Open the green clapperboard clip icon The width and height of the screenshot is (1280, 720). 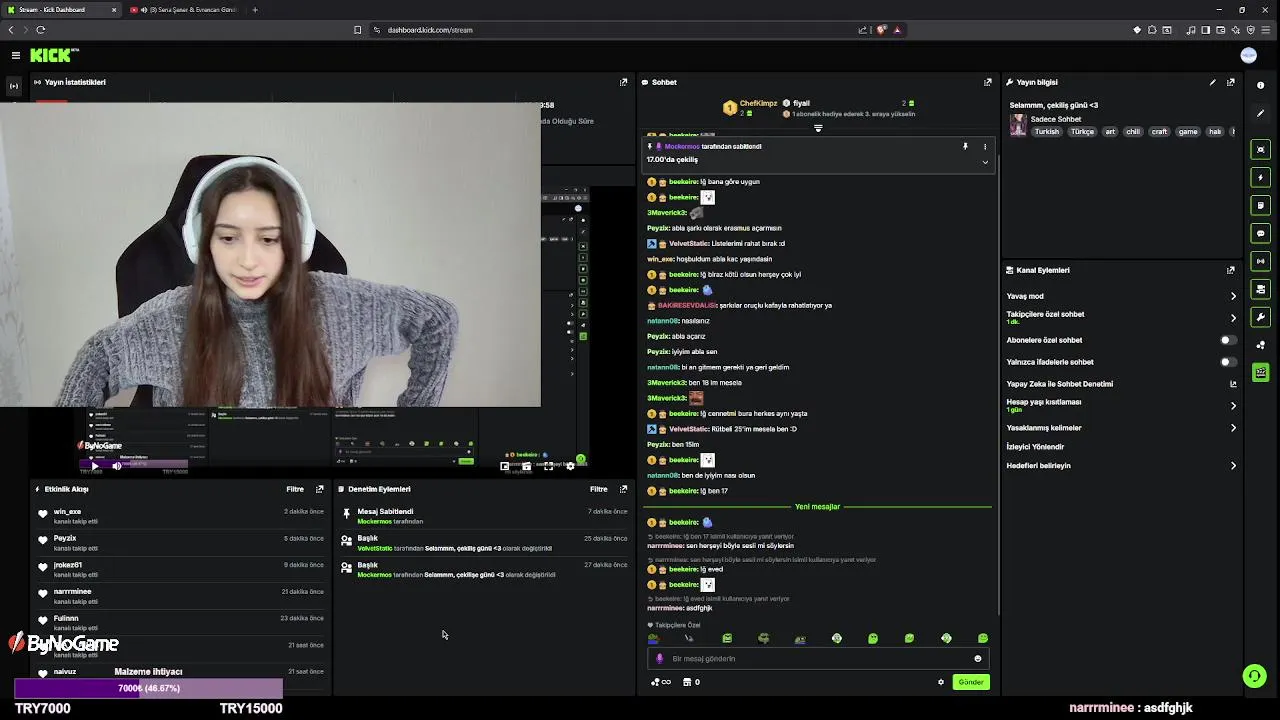[x=1261, y=372]
